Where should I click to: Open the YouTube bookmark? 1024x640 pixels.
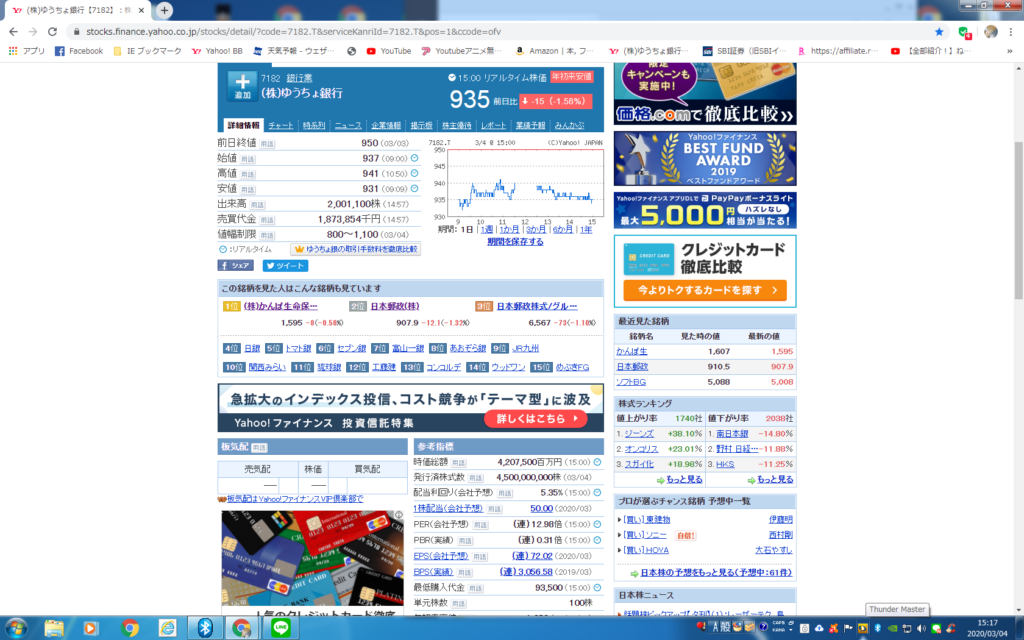tap(388, 51)
